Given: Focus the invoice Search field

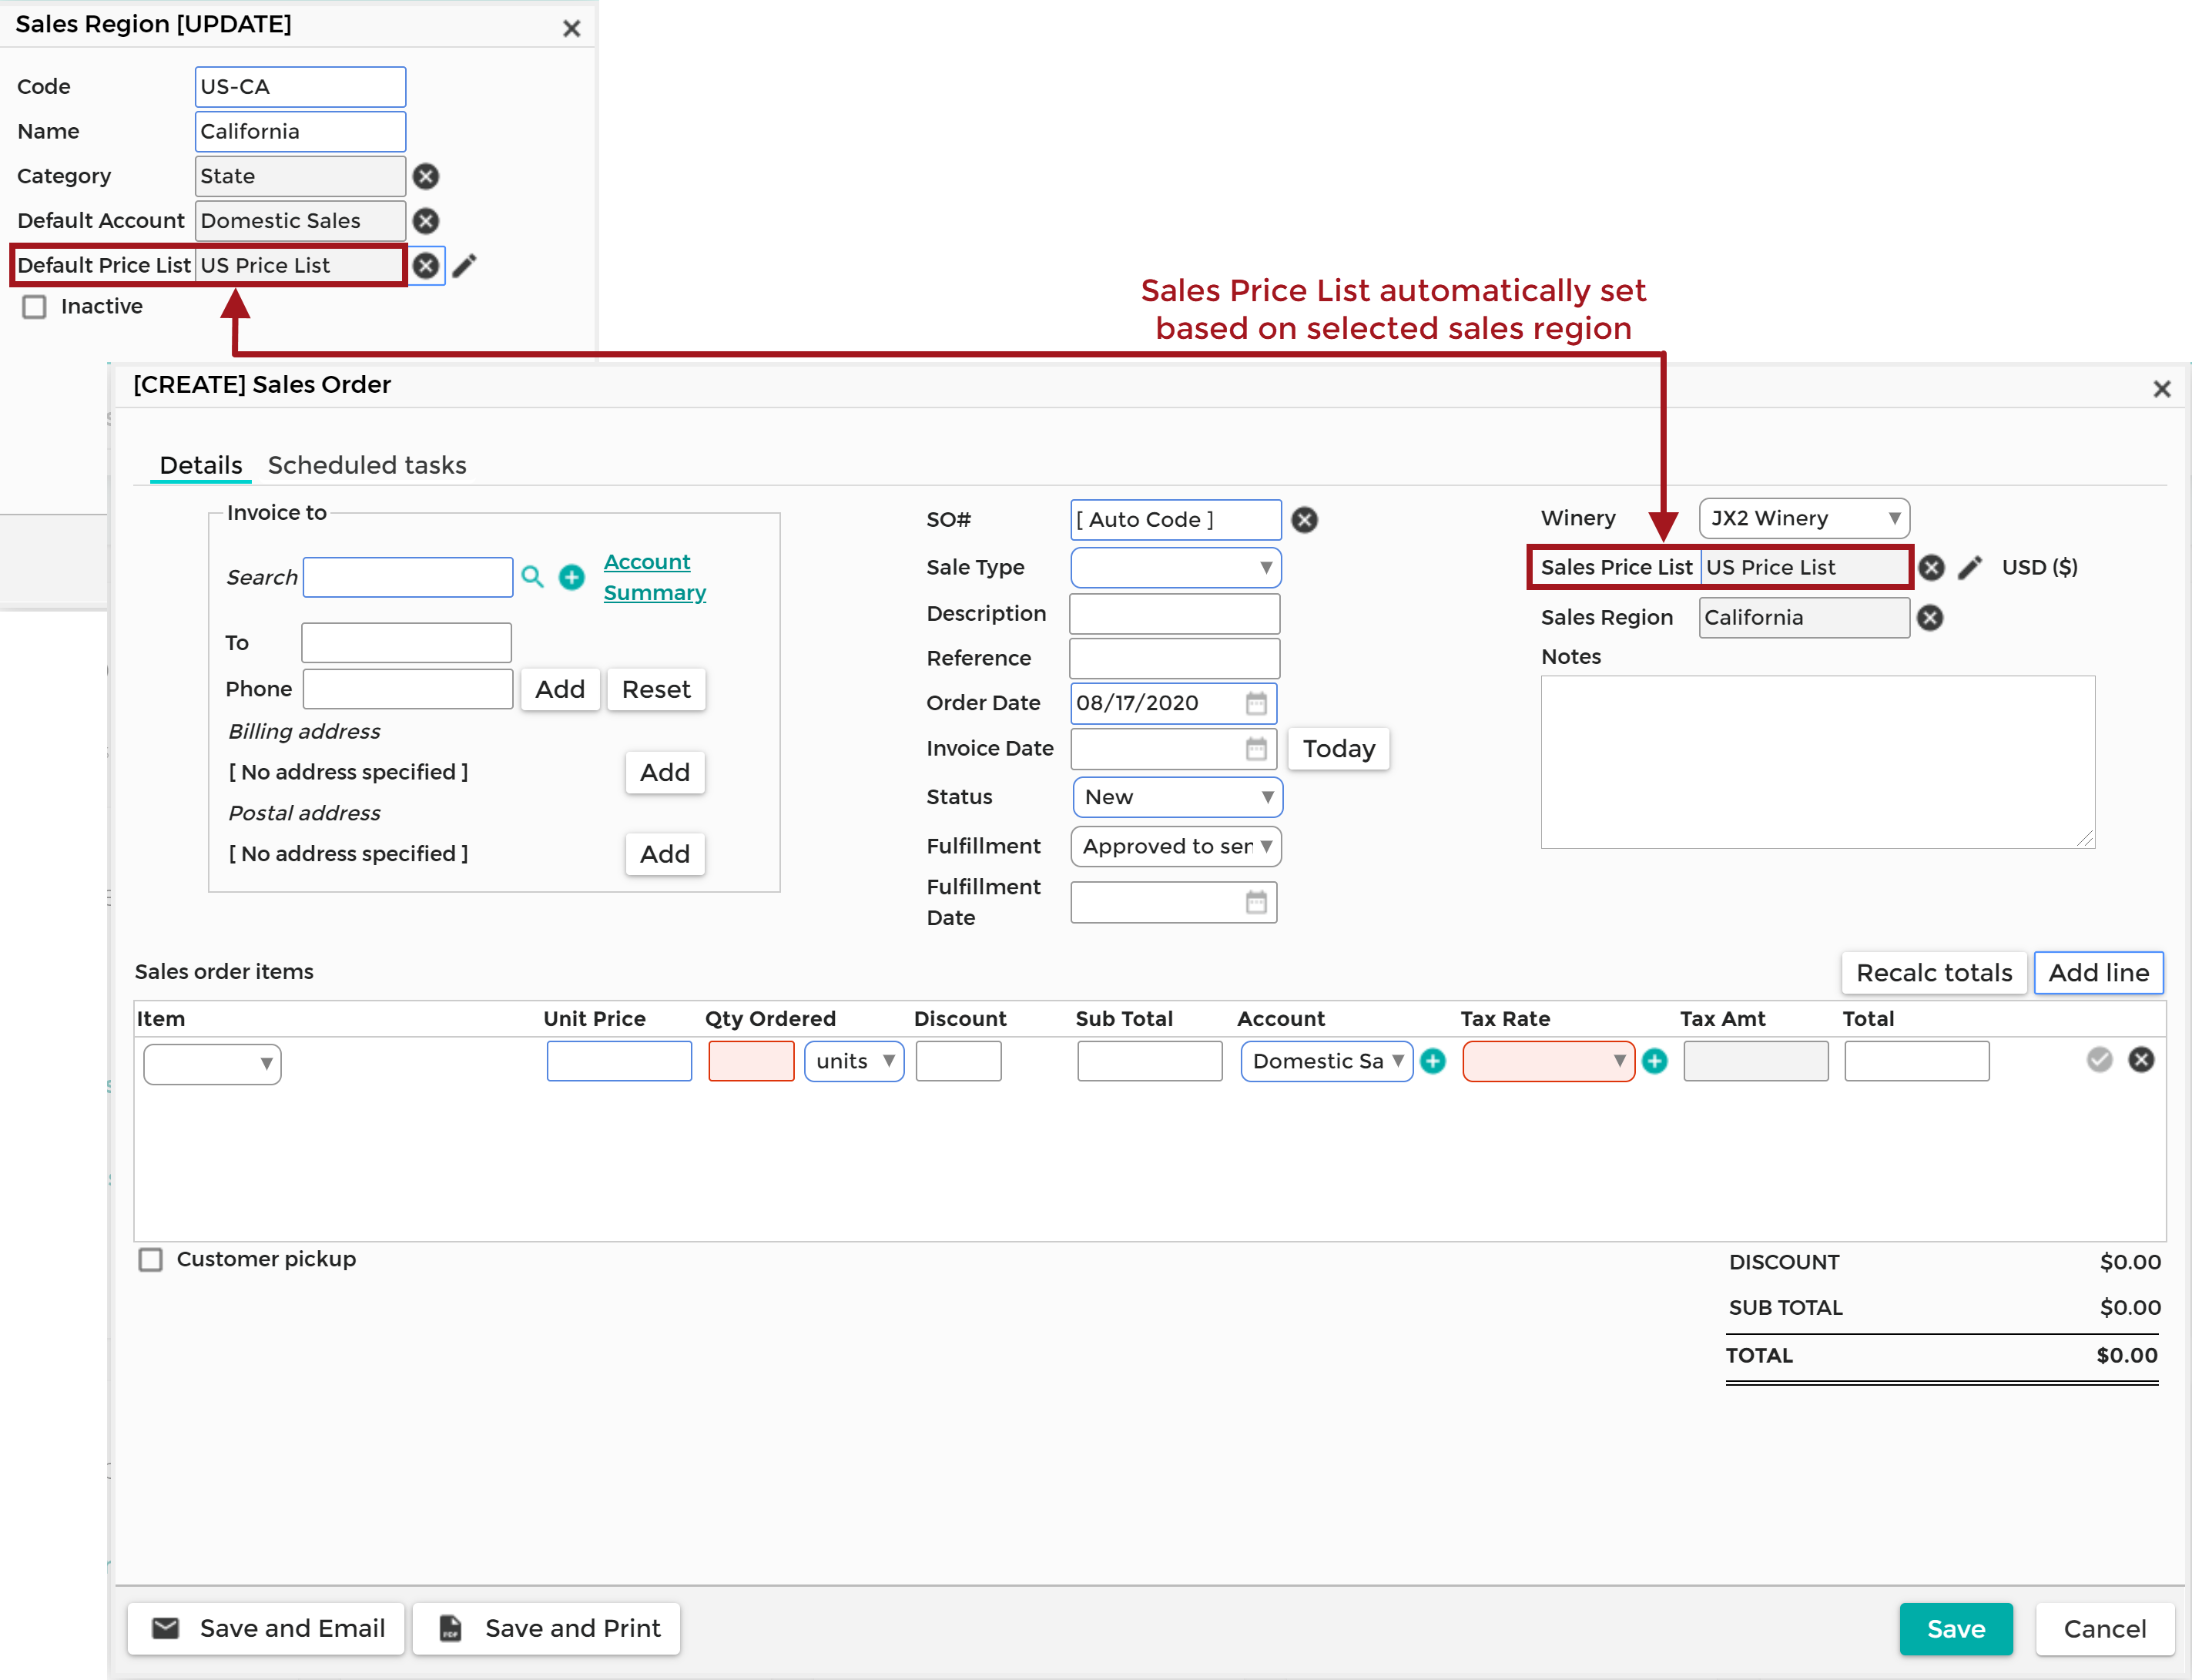Looking at the screenshot, I should click(408, 578).
